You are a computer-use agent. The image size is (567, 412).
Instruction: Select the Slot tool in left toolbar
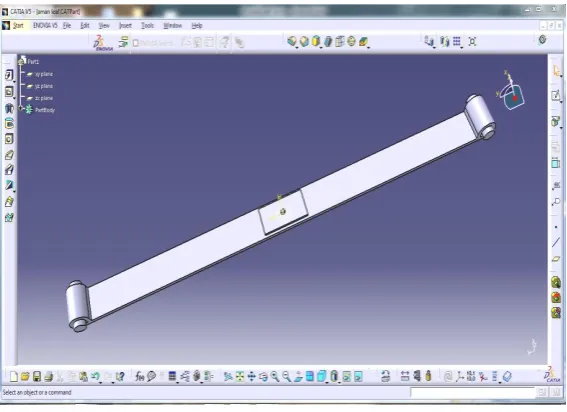pyautogui.click(x=9, y=170)
